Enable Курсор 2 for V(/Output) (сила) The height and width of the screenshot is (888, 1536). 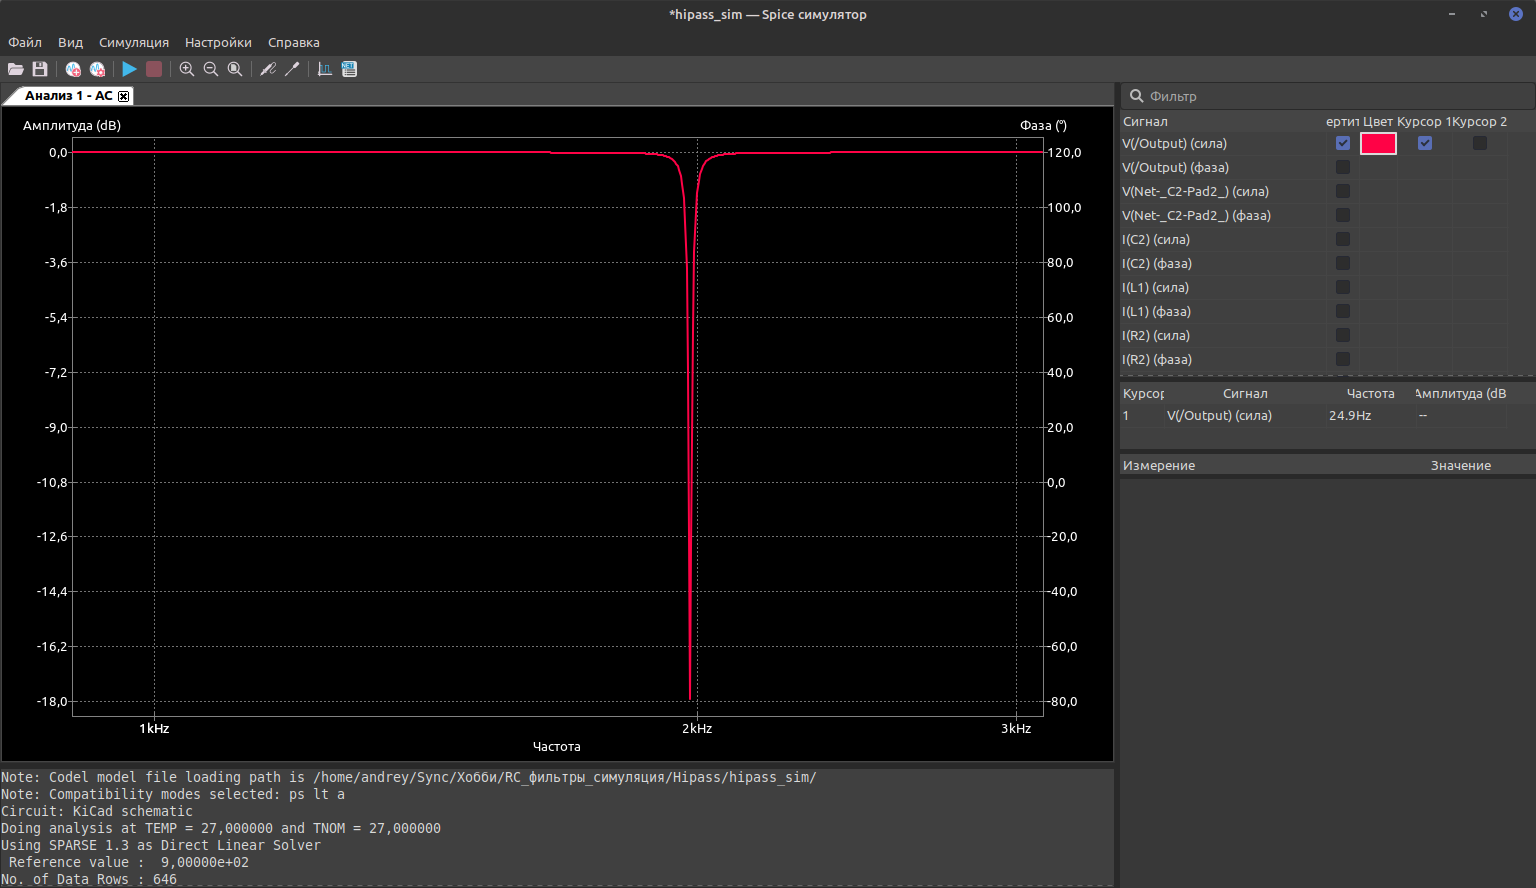(x=1480, y=143)
